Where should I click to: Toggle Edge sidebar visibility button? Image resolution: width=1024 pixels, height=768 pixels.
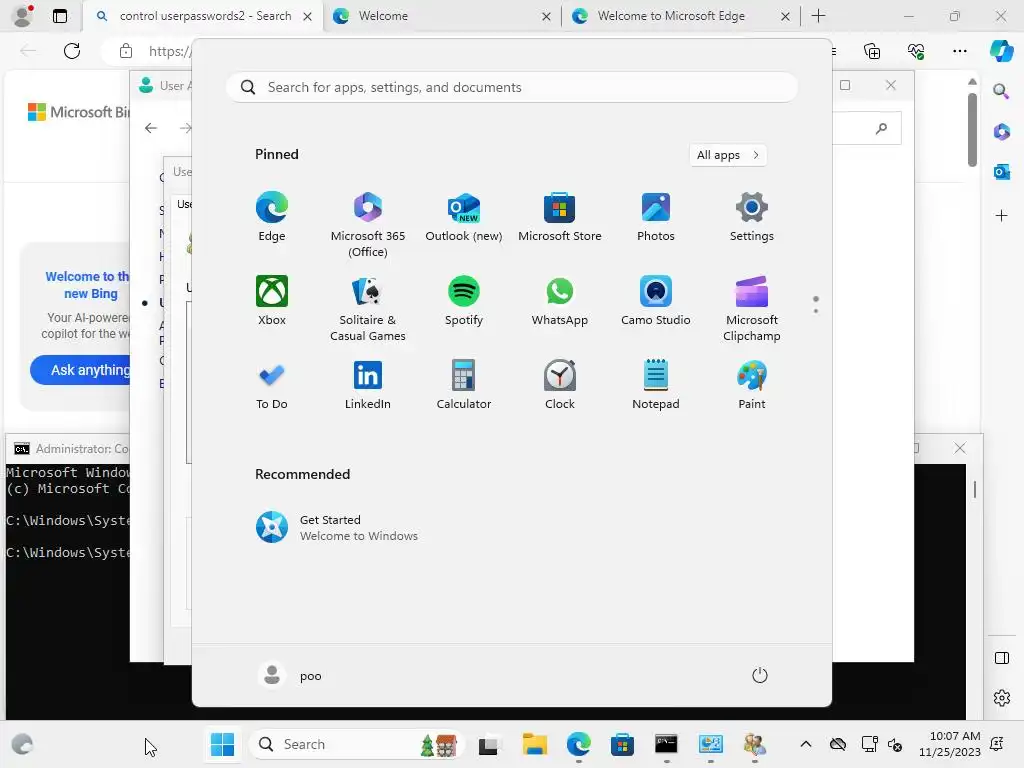[x=1001, y=658]
